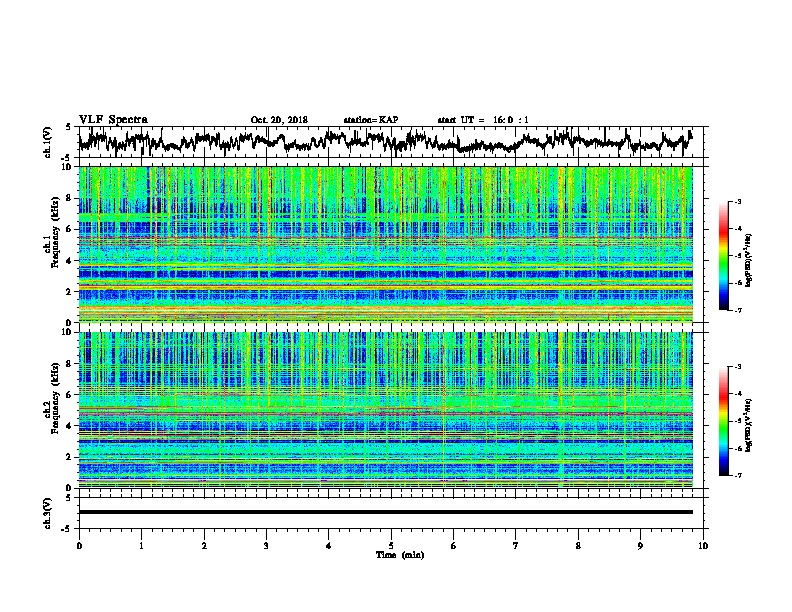Click the ch.2 color scale bar

723,421
